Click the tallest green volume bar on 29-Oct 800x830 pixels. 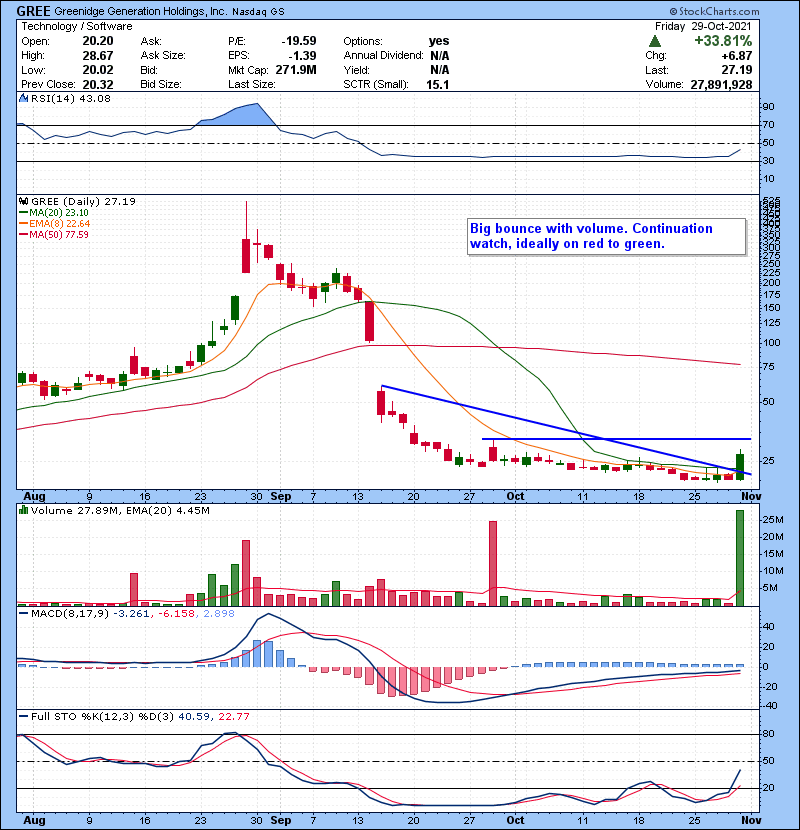[740, 558]
